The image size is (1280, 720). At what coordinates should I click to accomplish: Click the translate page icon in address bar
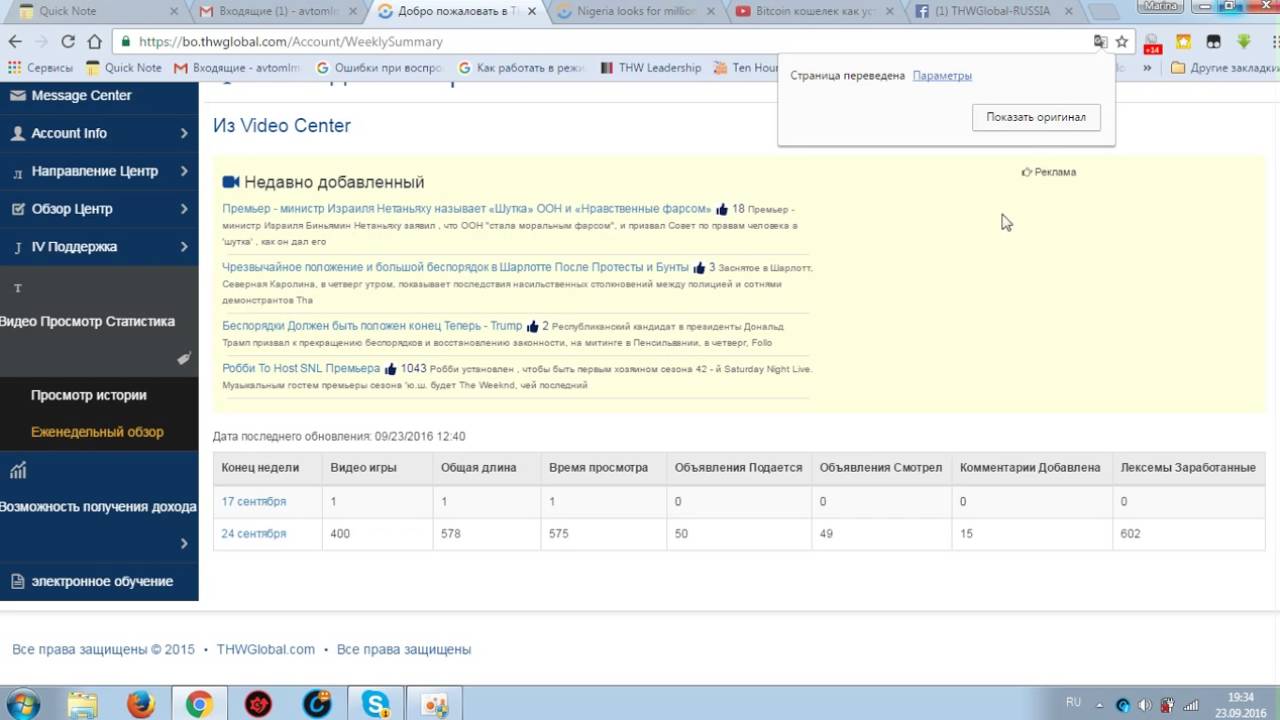[x=1100, y=42]
